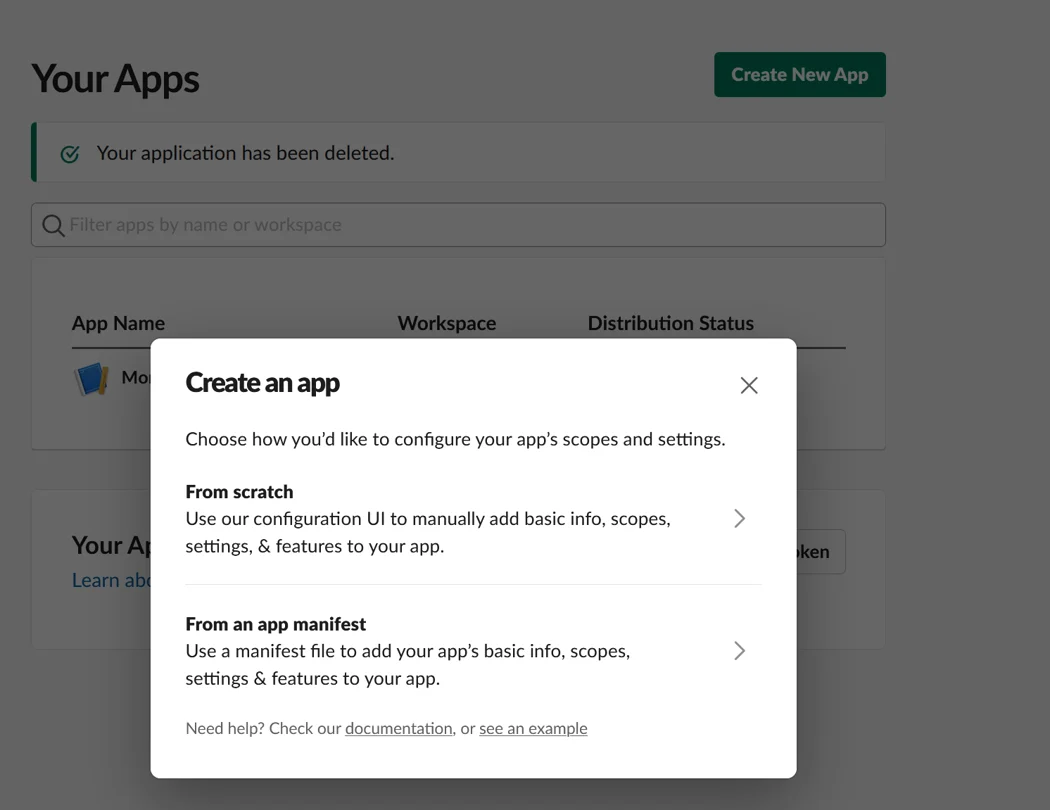This screenshot has height=810, width=1050.
Task: Select the app manifest chevron arrow
Action: tap(739, 651)
